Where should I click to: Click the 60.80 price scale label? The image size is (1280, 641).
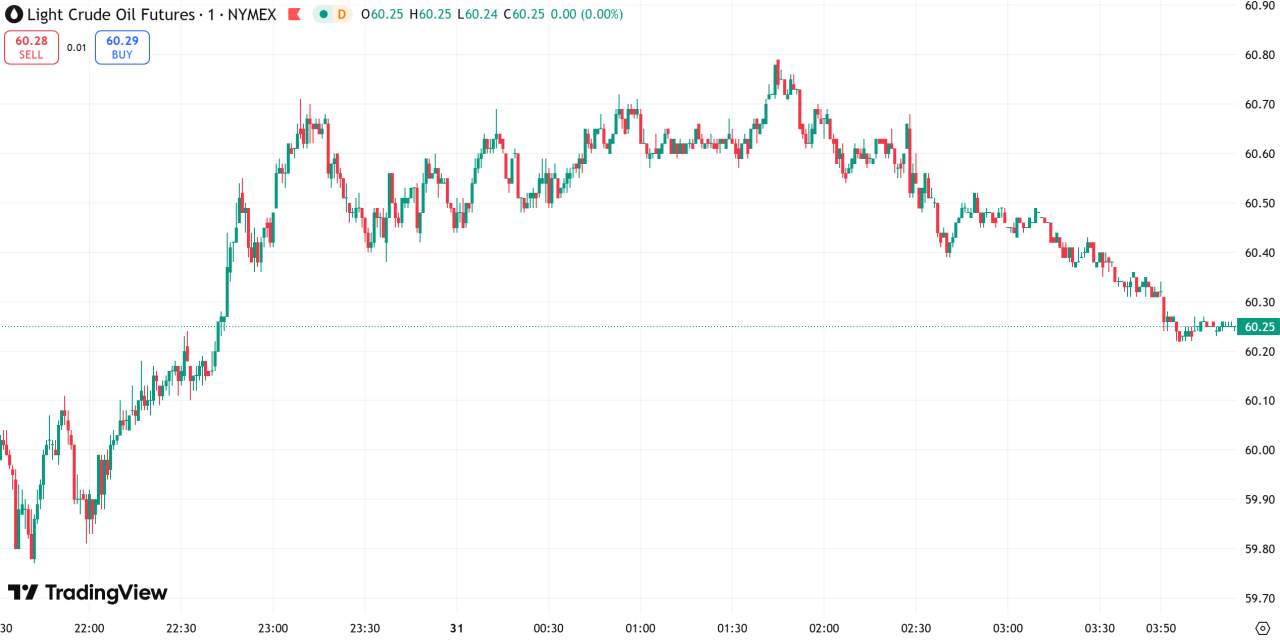[x=1259, y=55]
